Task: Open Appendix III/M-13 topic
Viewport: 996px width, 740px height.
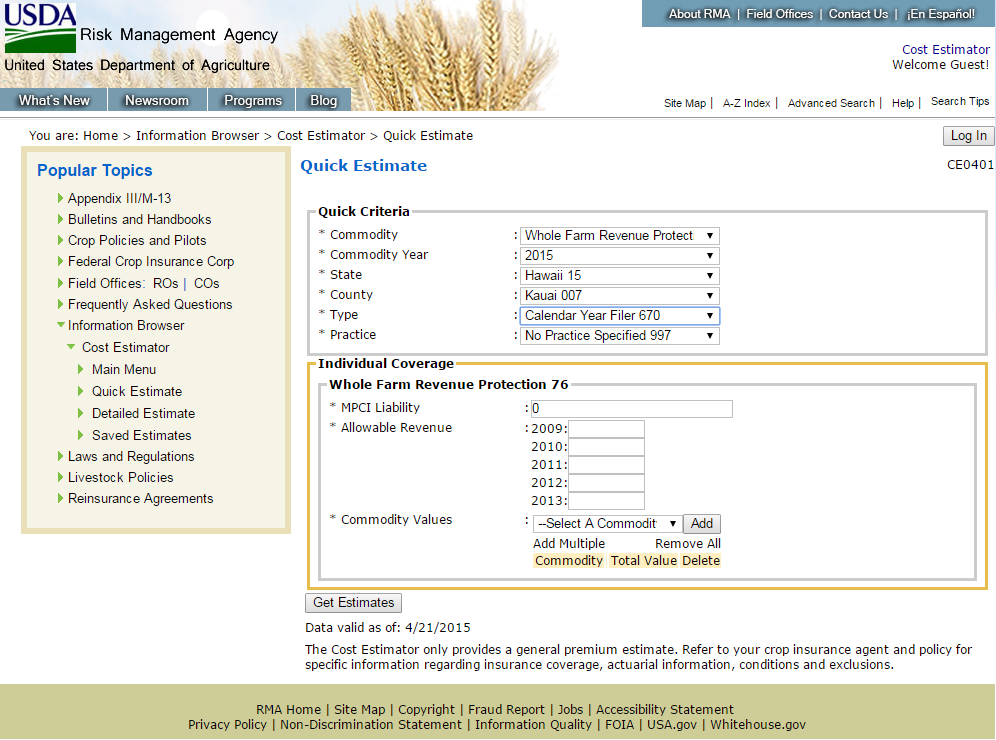Action: pyautogui.click(x=119, y=198)
